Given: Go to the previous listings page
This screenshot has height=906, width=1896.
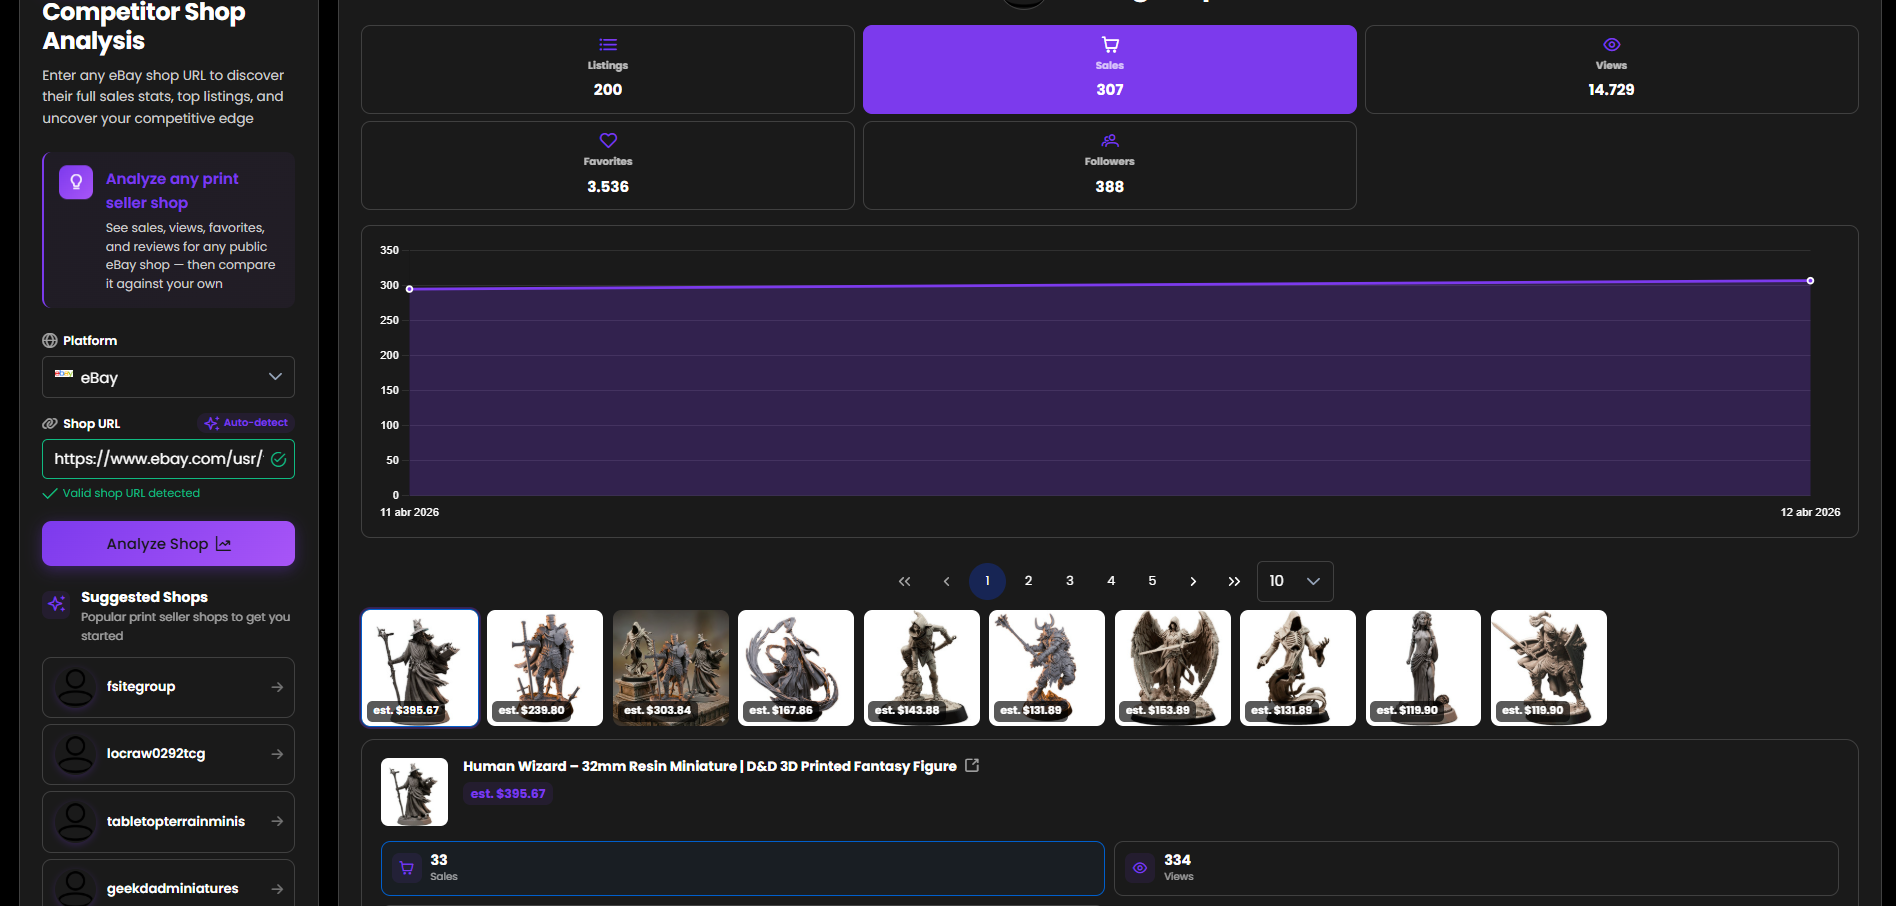Looking at the screenshot, I should 946,581.
